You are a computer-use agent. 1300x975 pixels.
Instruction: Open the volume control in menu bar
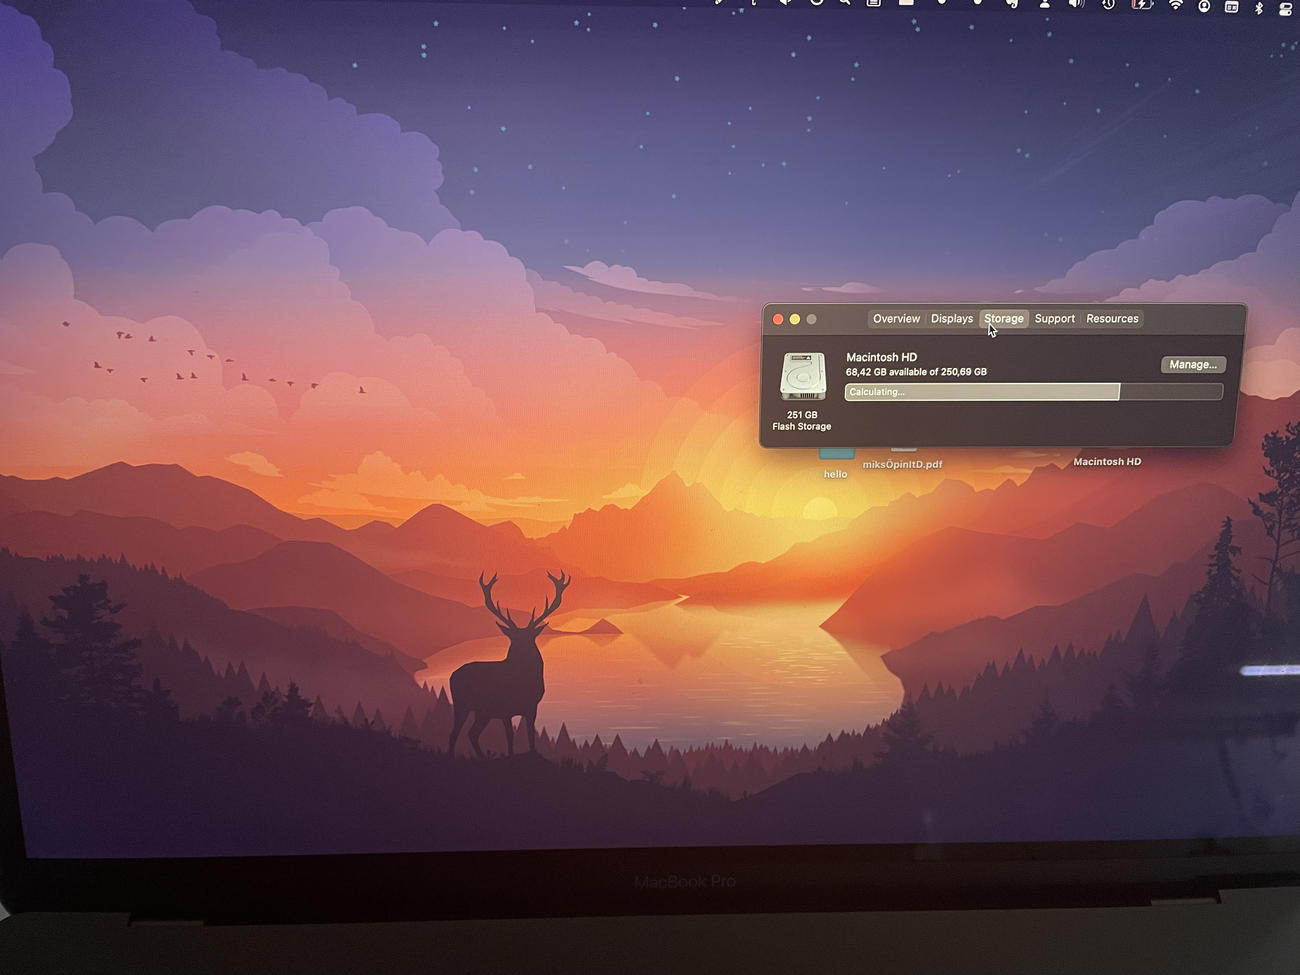[1075, 5]
